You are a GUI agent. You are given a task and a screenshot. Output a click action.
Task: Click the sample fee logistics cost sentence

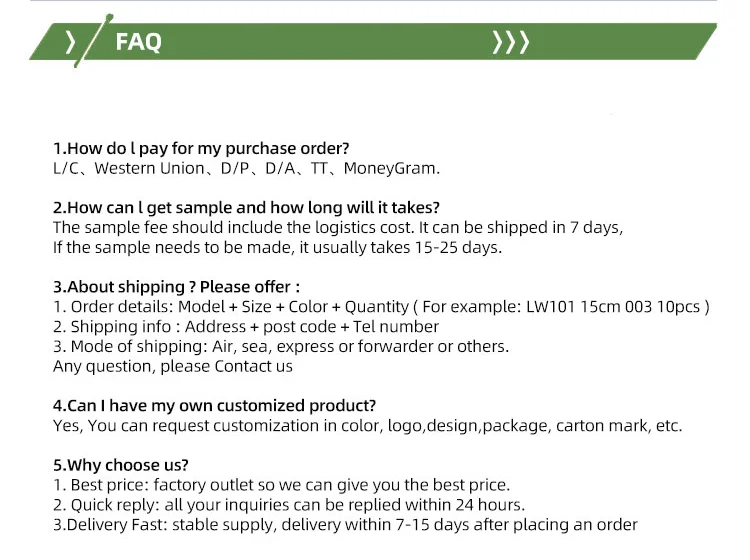(x=338, y=228)
